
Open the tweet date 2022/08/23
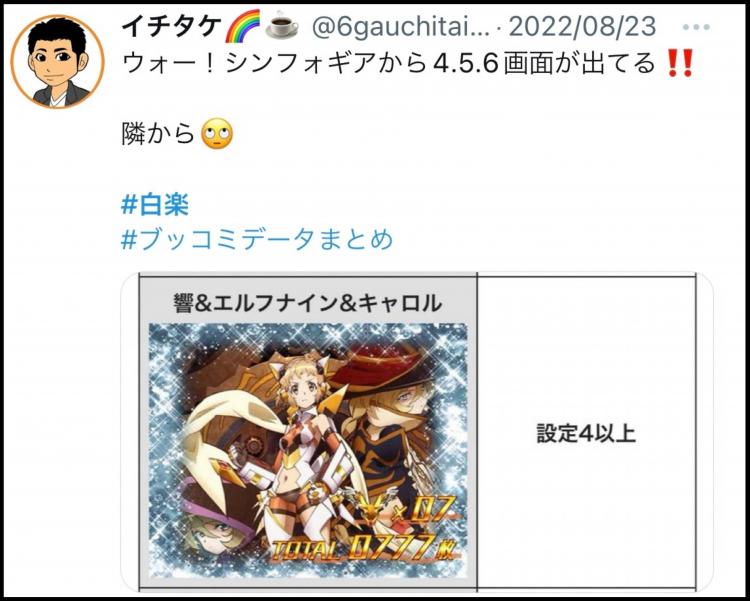[582, 27]
